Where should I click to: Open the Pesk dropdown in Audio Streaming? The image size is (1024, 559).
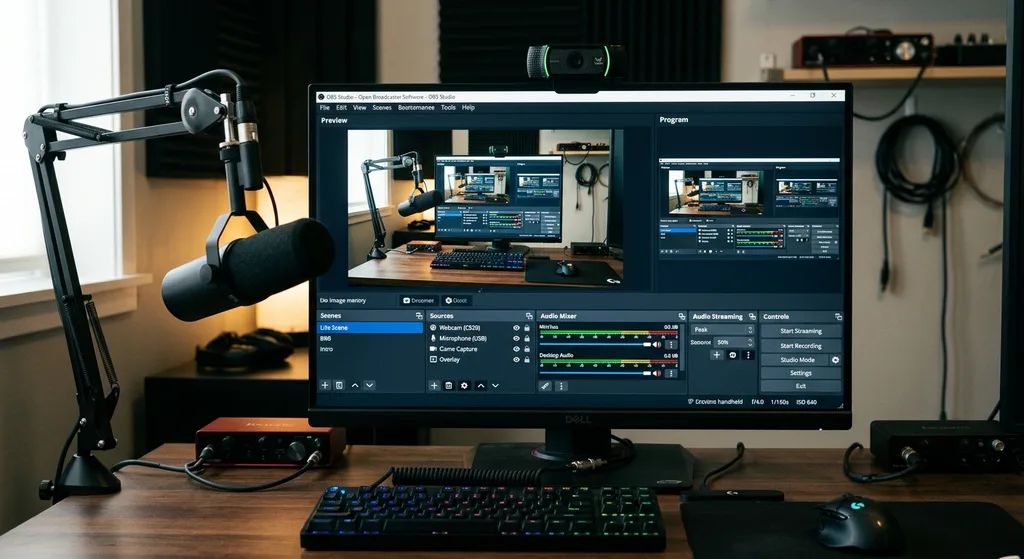click(x=722, y=330)
